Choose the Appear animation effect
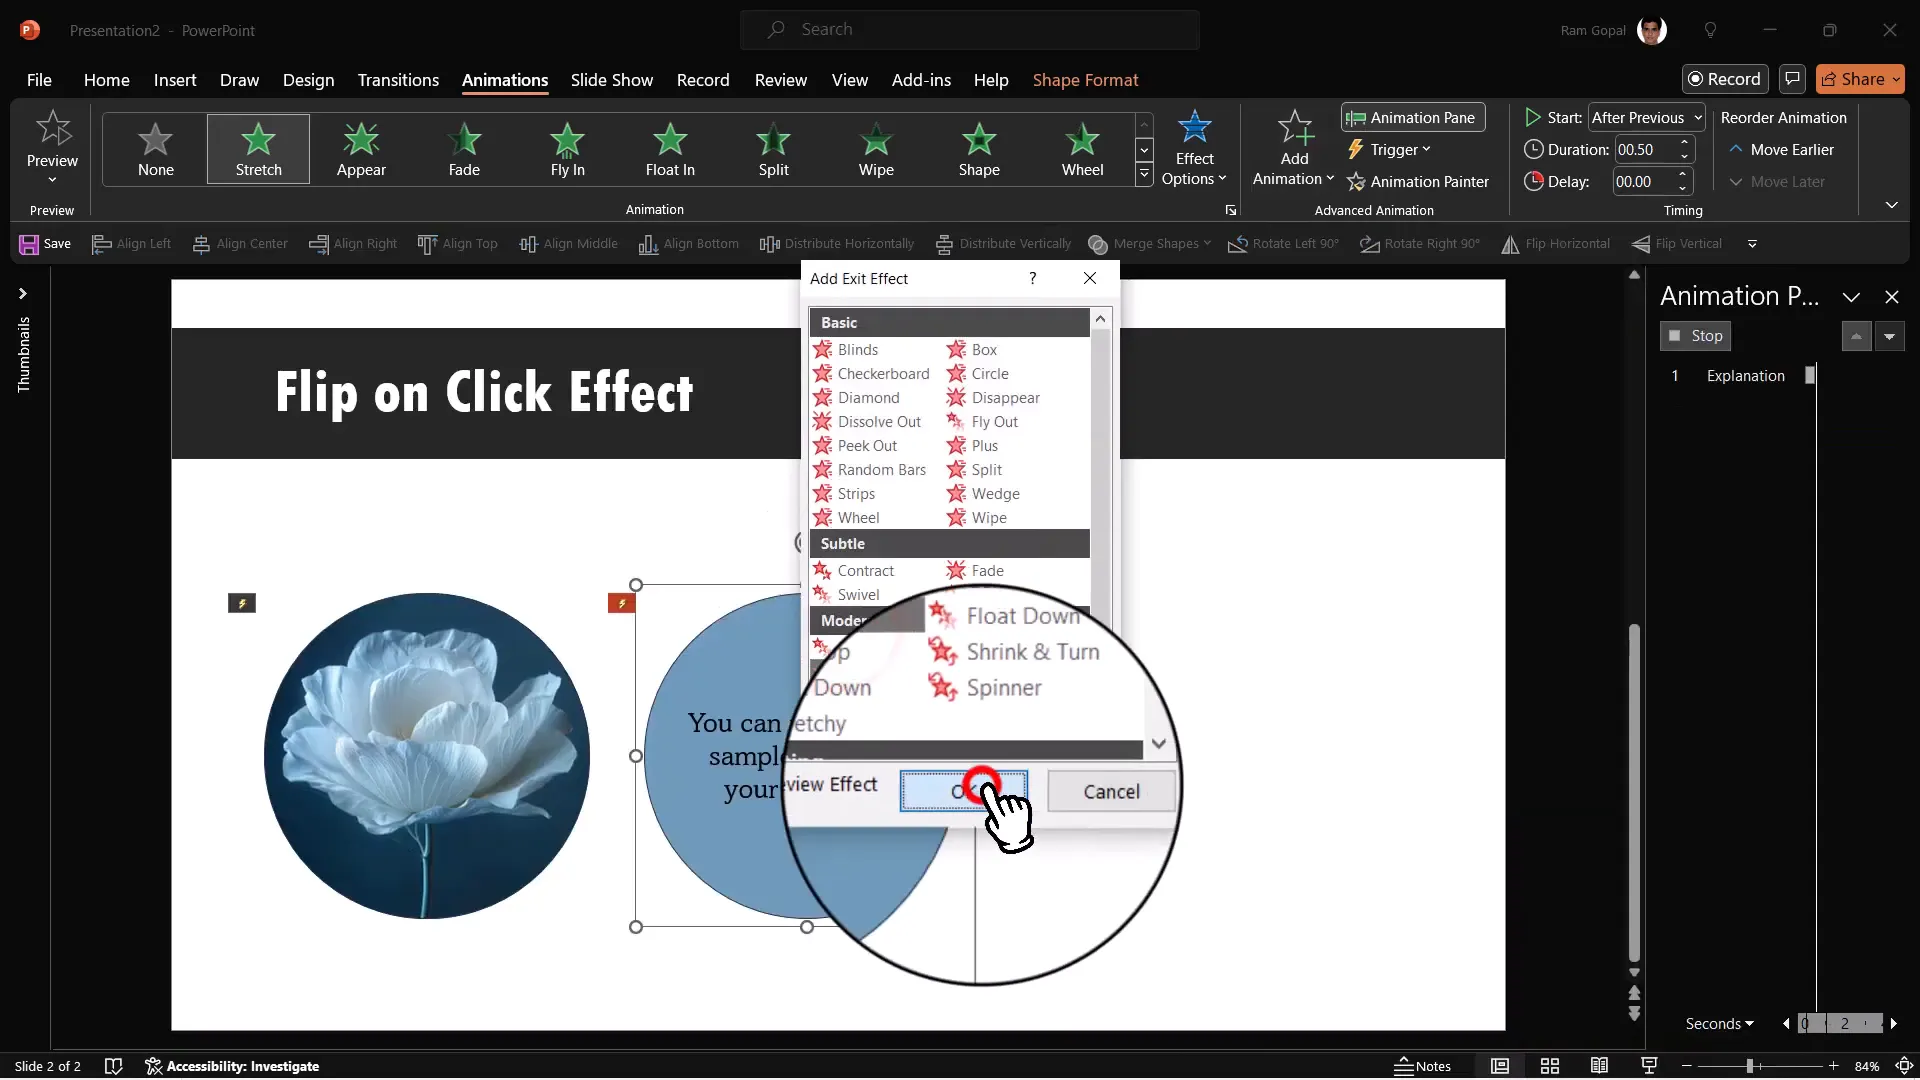The width and height of the screenshot is (1920, 1080). (x=361, y=149)
